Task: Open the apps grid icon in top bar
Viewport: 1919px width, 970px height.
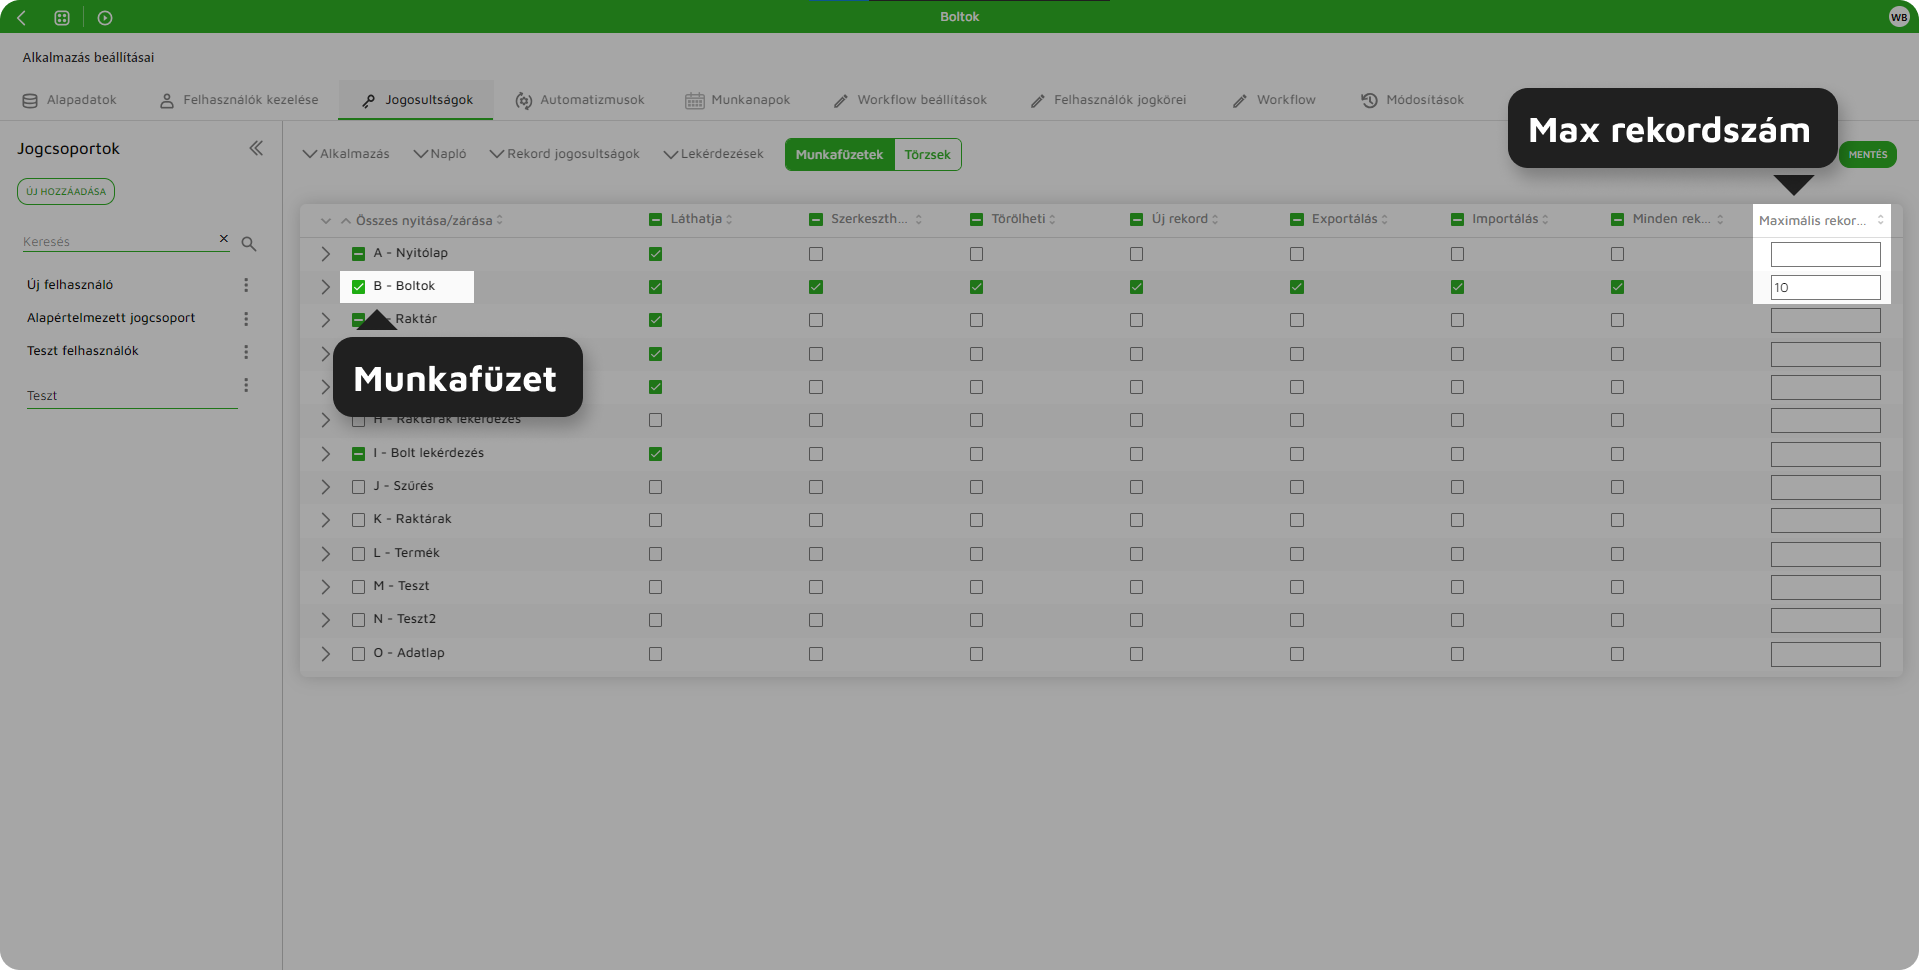Action: [62, 17]
